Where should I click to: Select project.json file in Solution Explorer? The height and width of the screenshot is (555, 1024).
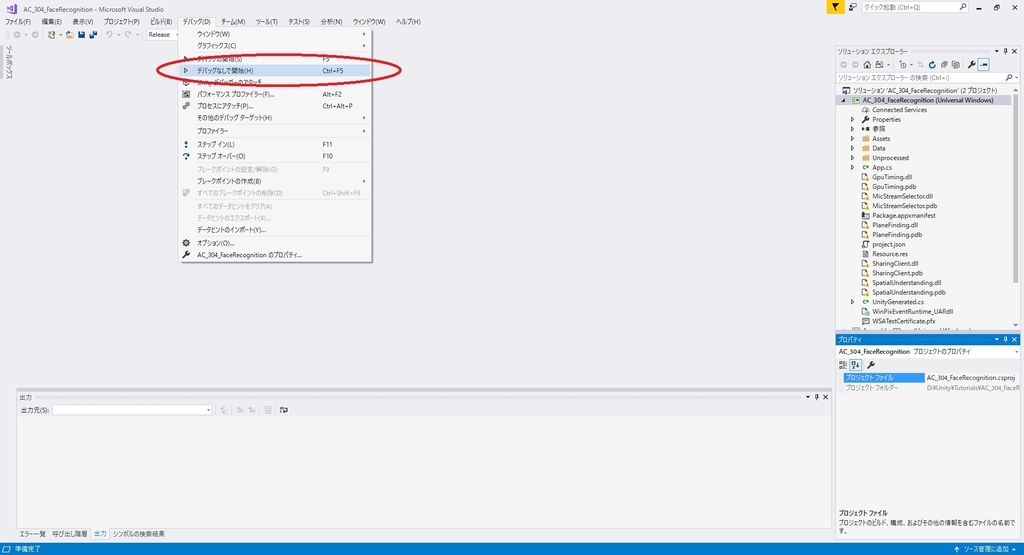889,244
